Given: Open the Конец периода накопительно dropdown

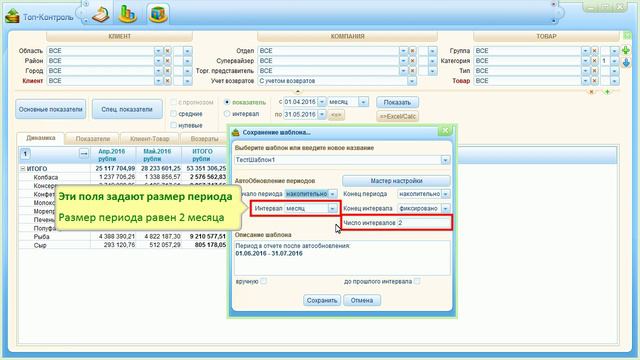Looking at the screenshot, I should click(446, 194).
